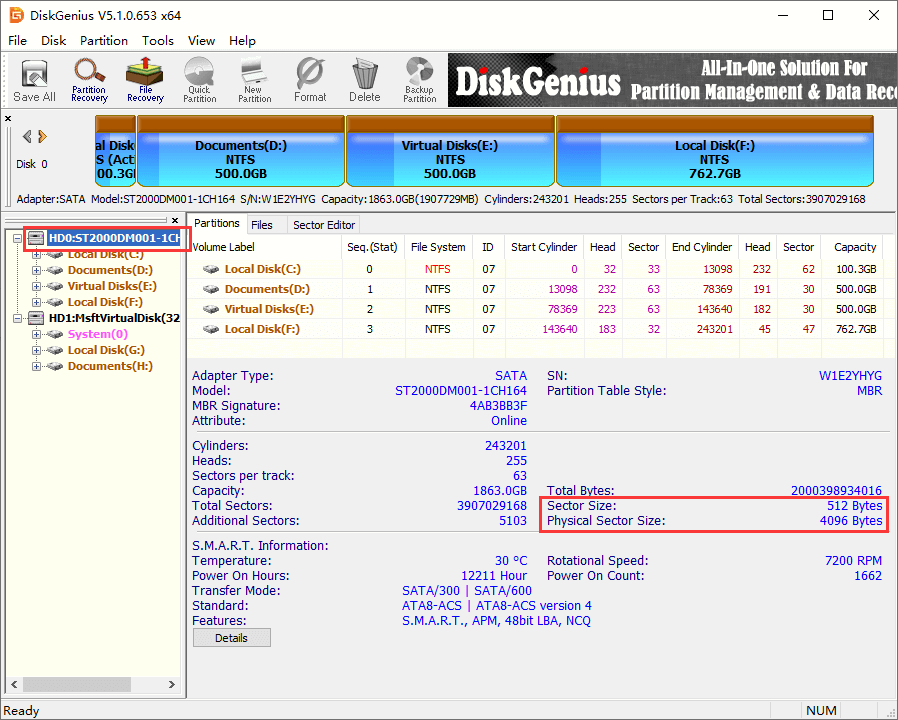Switch to the Files tab
The width and height of the screenshot is (898, 720).
coord(262,225)
